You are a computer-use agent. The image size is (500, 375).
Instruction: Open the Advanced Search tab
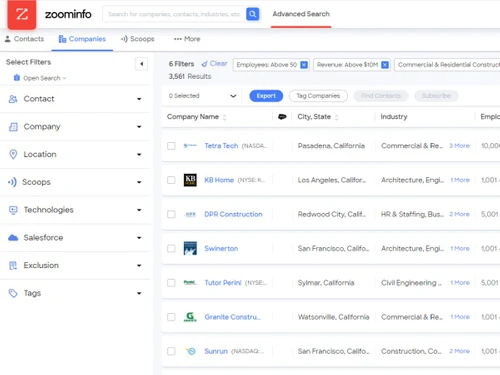point(301,14)
